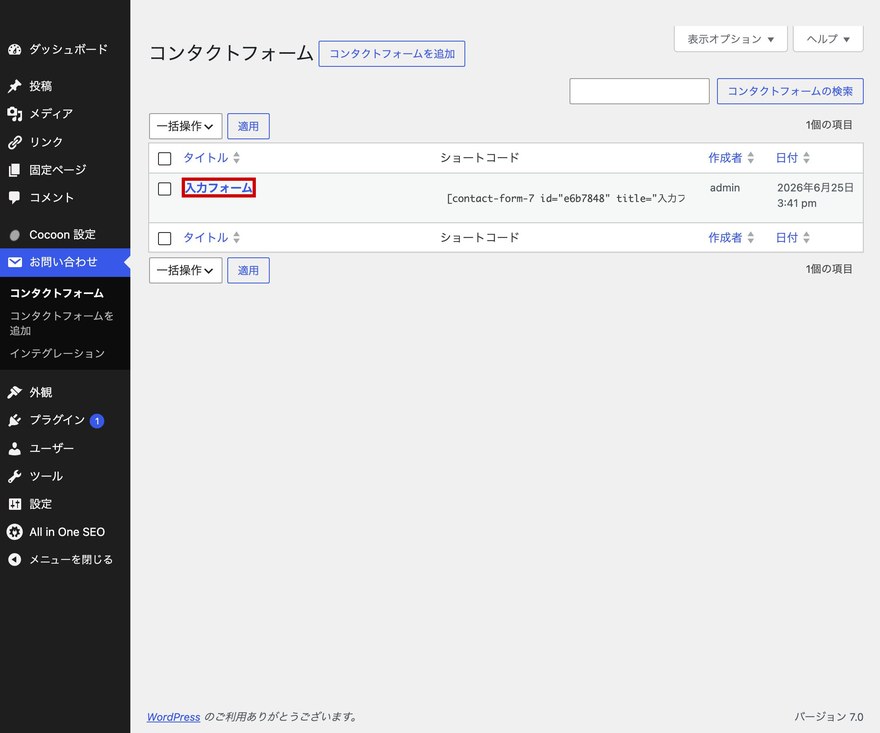Open インテグレーション submenu item
This screenshot has width=880, height=733.
(57, 353)
